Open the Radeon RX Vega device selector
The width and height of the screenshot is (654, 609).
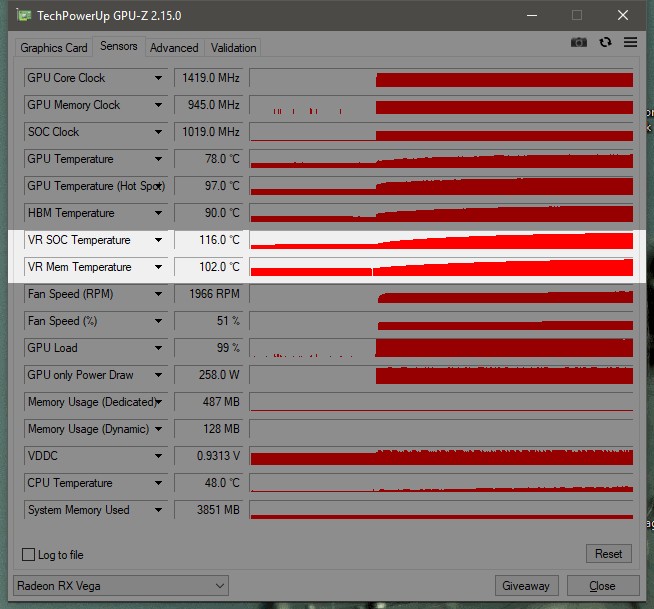coord(121,586)
